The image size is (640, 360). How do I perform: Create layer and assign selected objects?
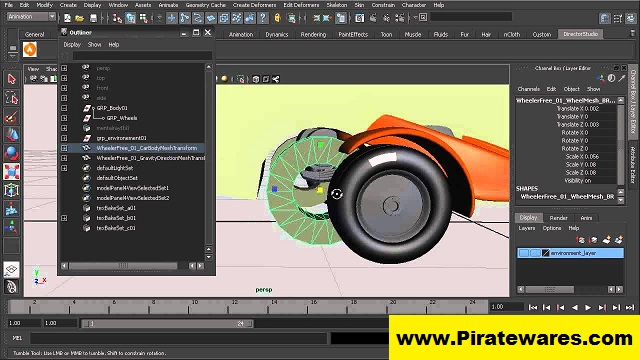click(x=619, y=240)
